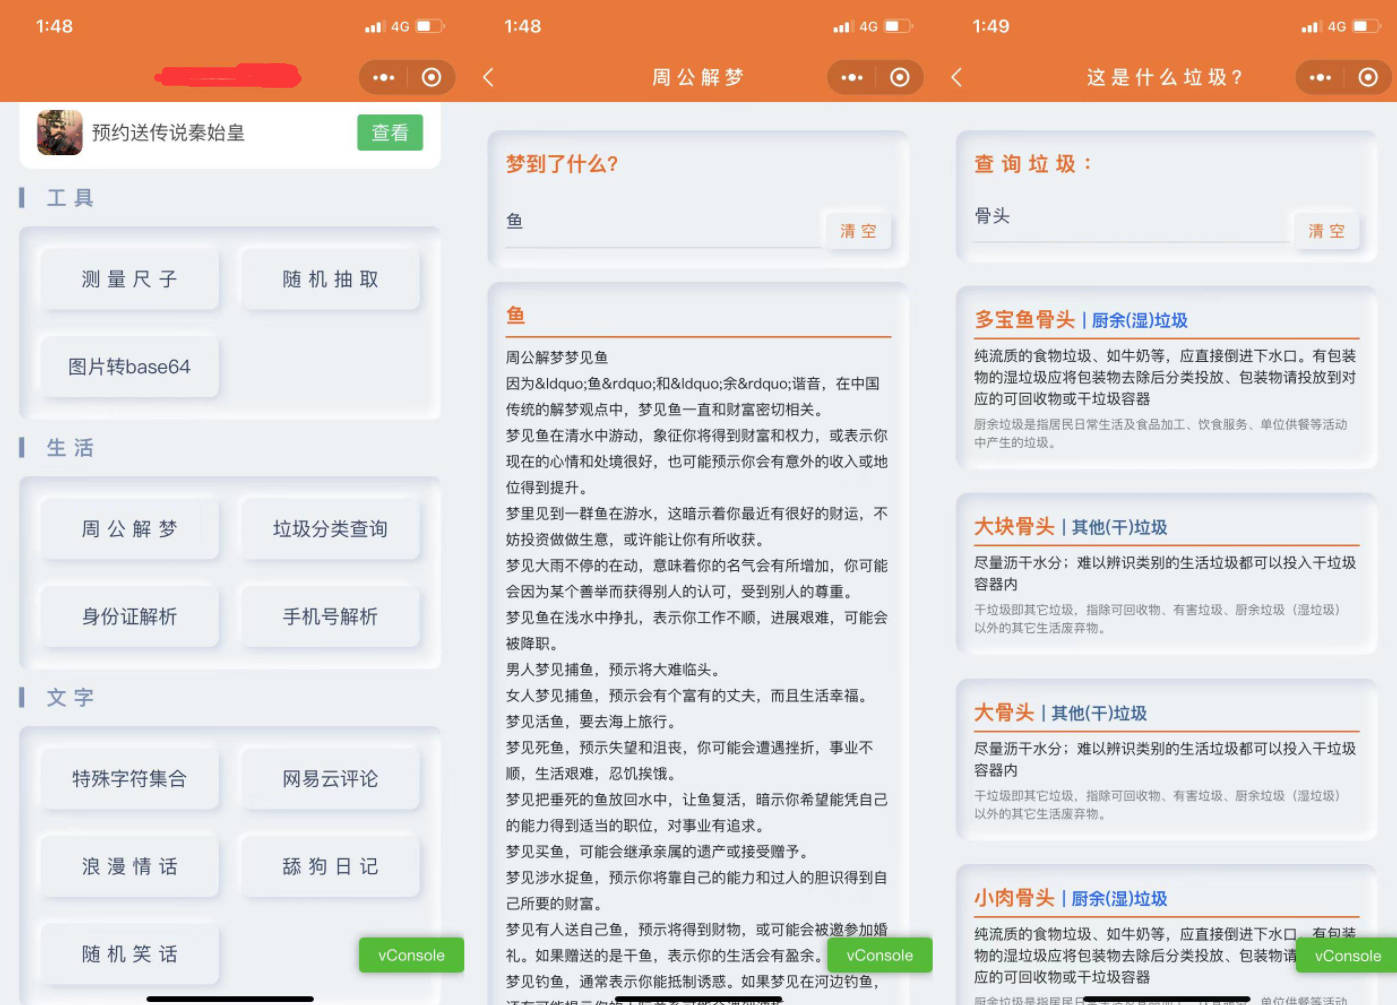The height and width of the screenshot is (1005, 1397).
Task: Tap the 文字 section header
Action: tap(70, 698)
